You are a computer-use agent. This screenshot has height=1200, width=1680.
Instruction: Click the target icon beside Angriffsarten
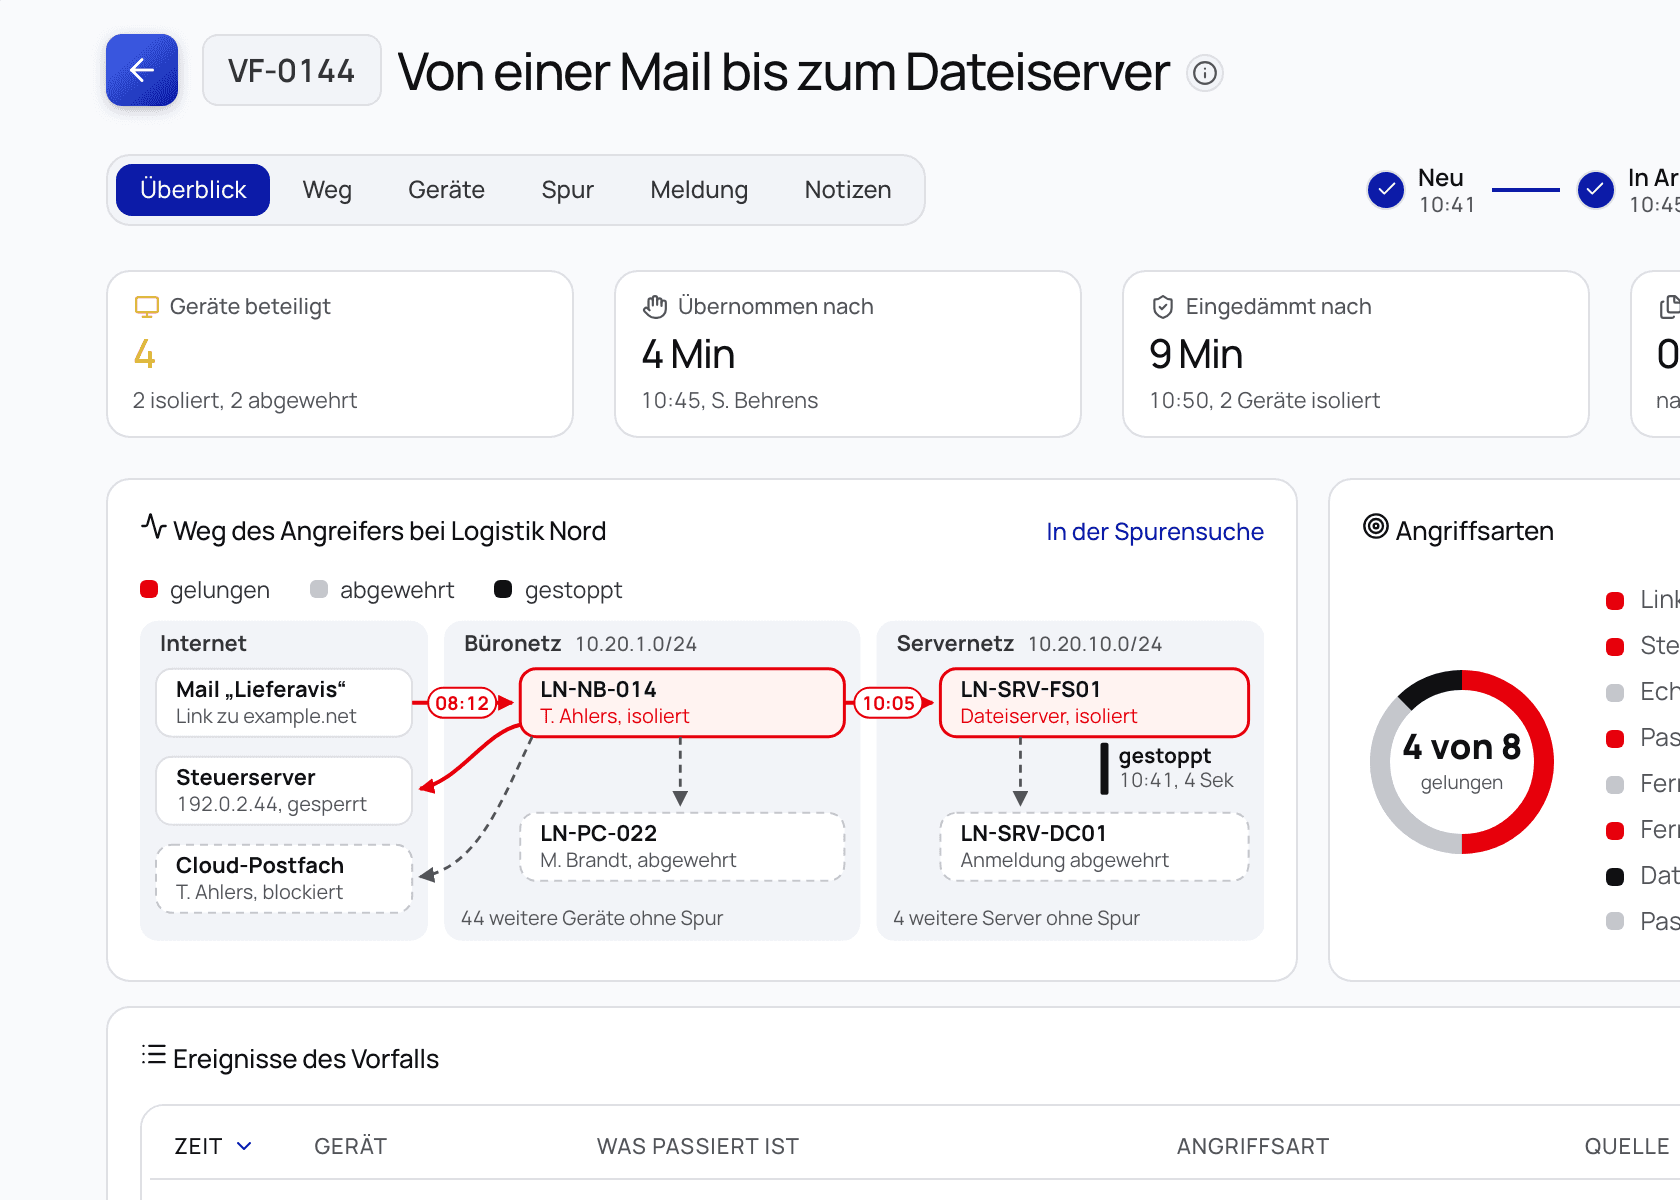pyautogui.click(x=1376, y=526)
